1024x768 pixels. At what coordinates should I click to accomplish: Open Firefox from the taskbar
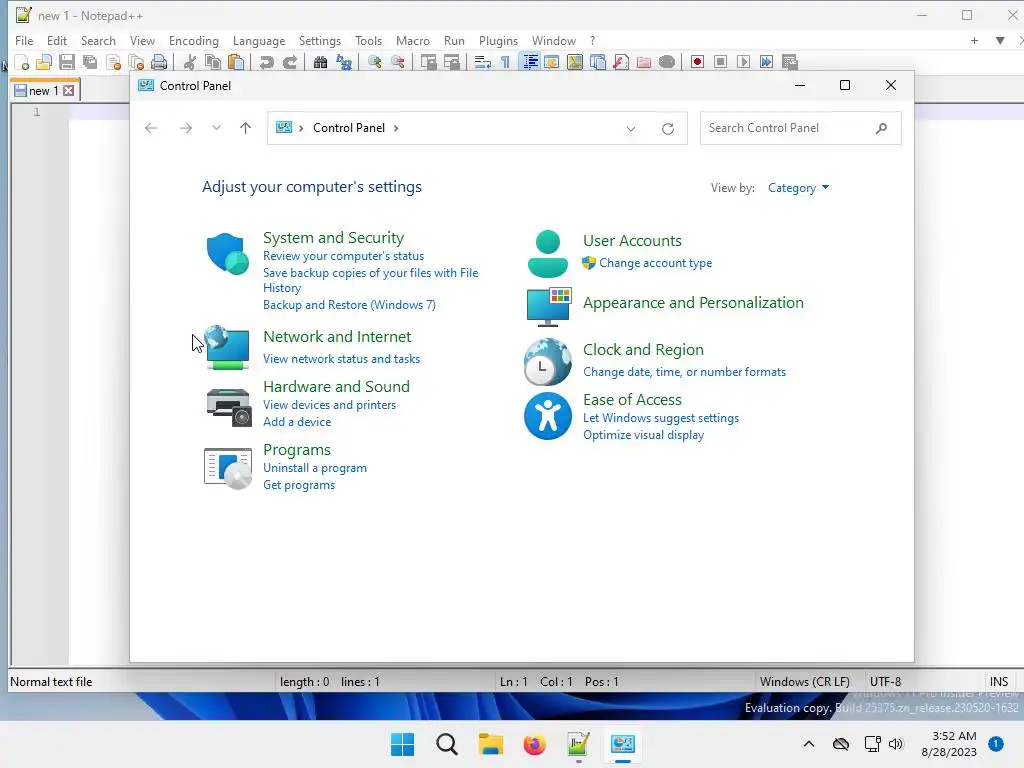[x=534, y=744]
